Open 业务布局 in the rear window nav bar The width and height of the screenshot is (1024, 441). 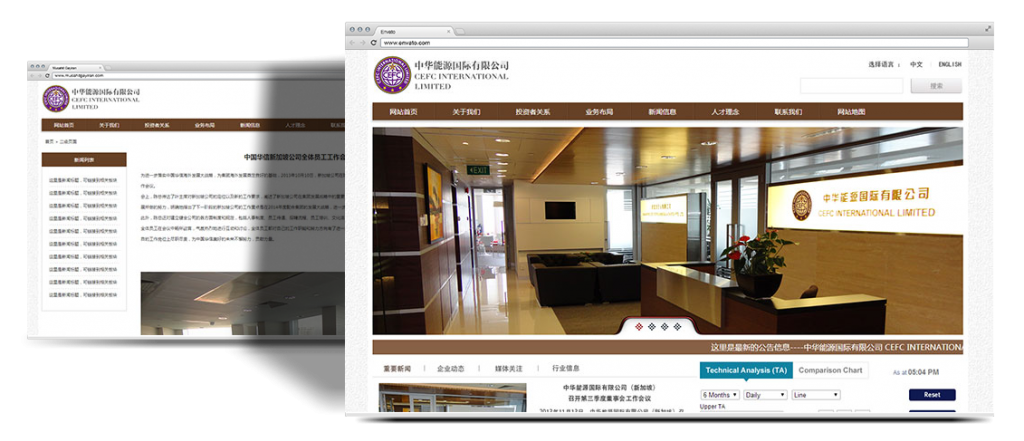point(204,125)
